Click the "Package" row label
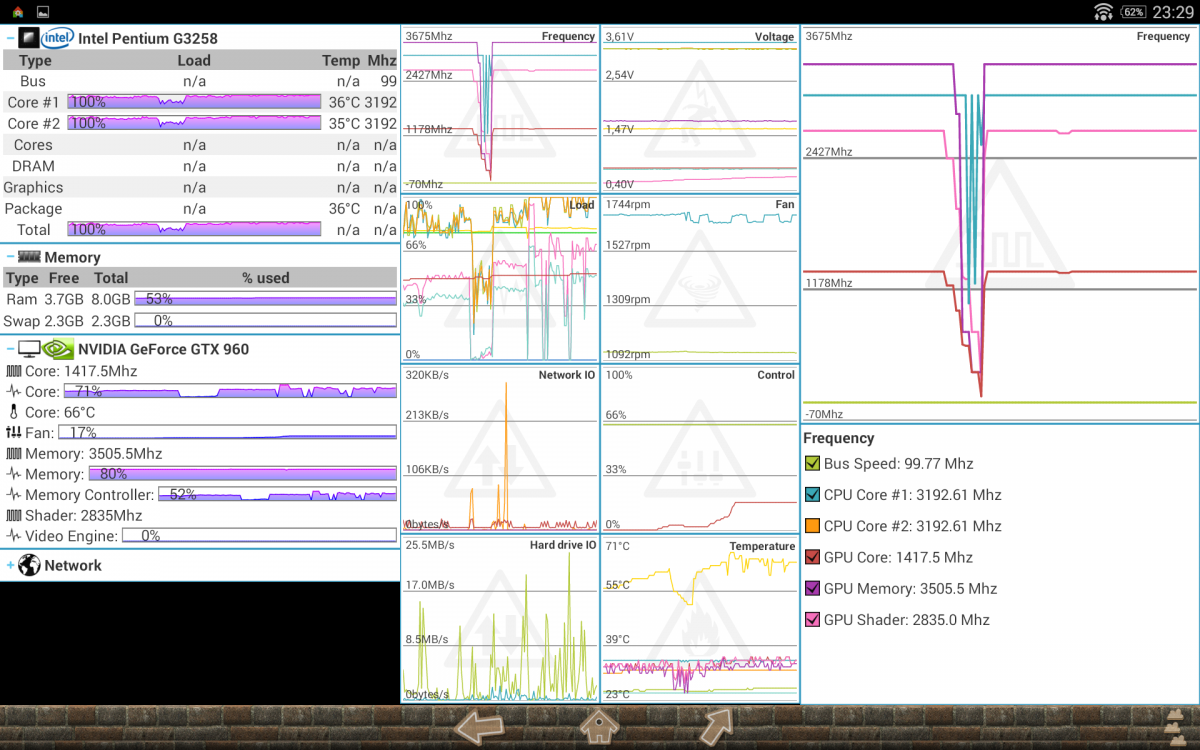 coord(33,209)
